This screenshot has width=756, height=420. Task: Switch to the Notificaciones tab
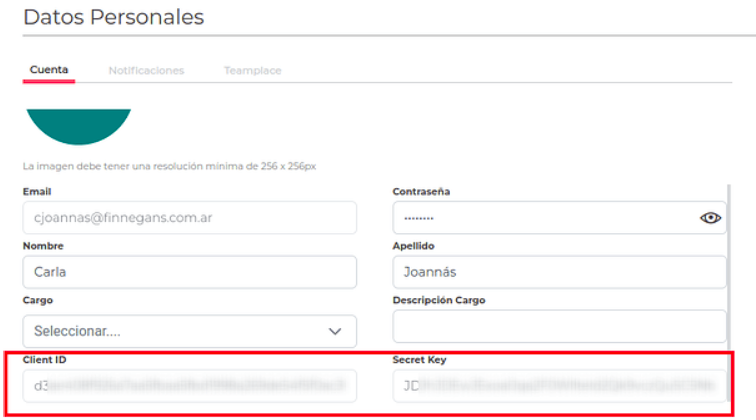click(146, 71)
